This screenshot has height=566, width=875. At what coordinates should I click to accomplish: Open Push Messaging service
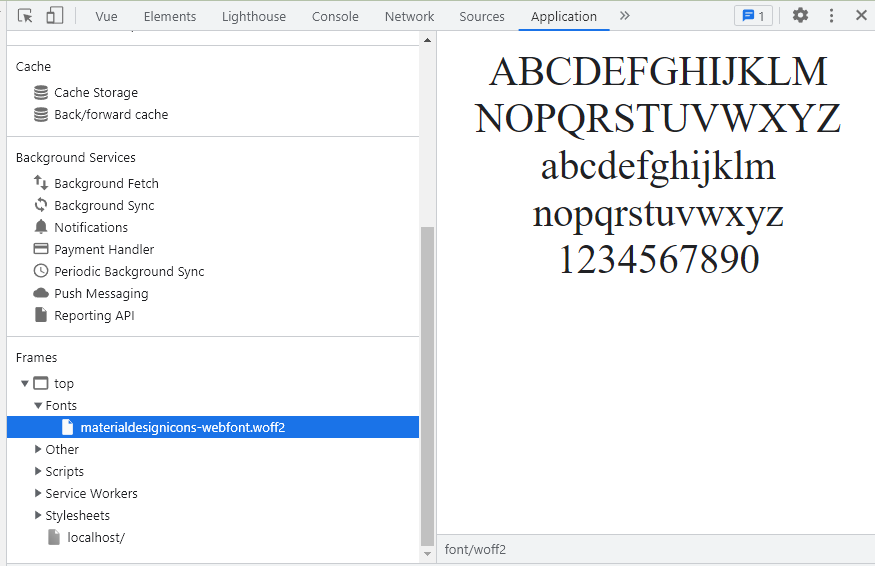point(101,294)
